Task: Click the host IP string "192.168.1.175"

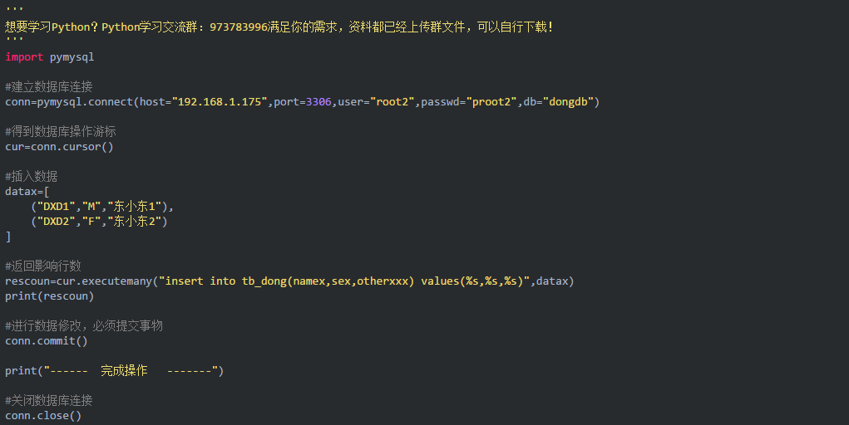Action: coord(219,102)
